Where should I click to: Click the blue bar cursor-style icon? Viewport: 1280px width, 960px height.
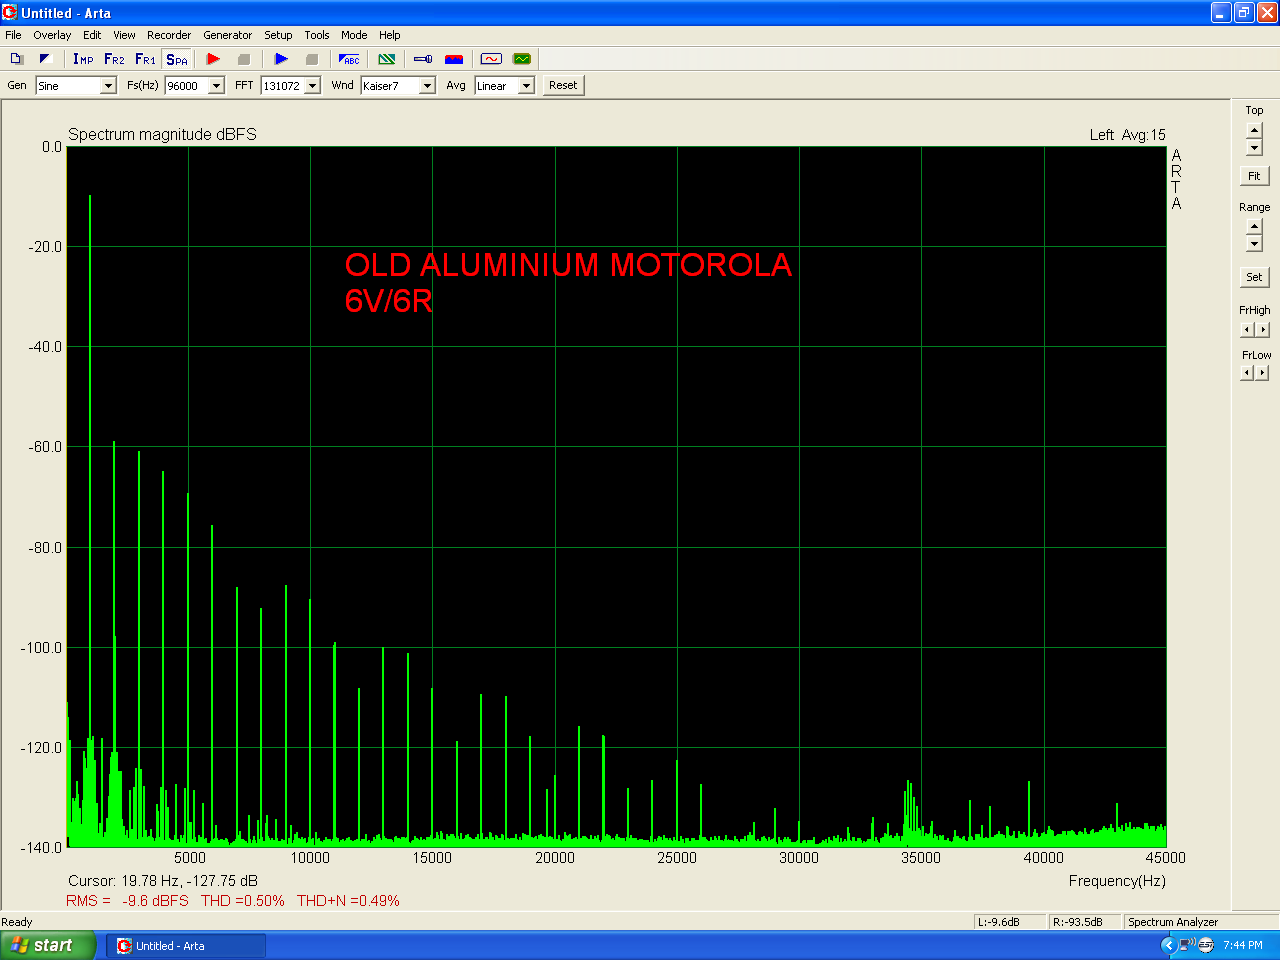tap(423, 59)
